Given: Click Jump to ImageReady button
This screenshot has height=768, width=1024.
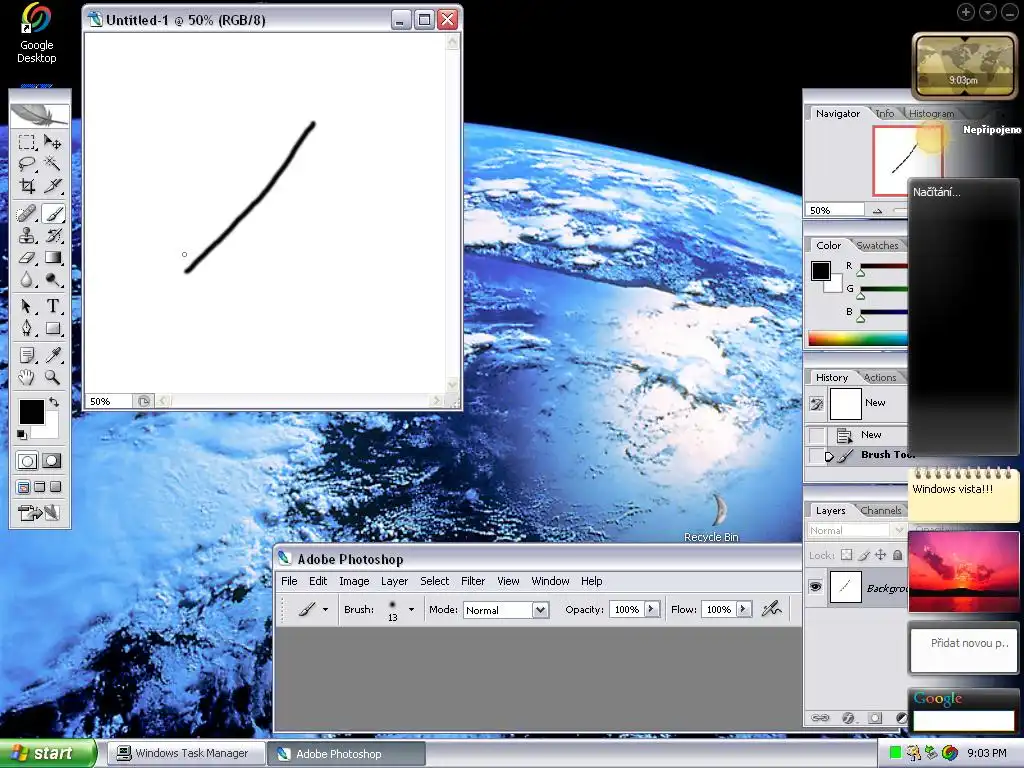Looking at the screenshot, I should coord(39,513).
